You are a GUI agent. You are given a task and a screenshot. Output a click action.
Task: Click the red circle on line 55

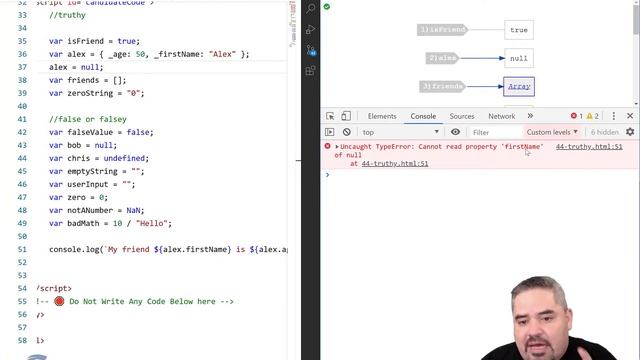59,301
